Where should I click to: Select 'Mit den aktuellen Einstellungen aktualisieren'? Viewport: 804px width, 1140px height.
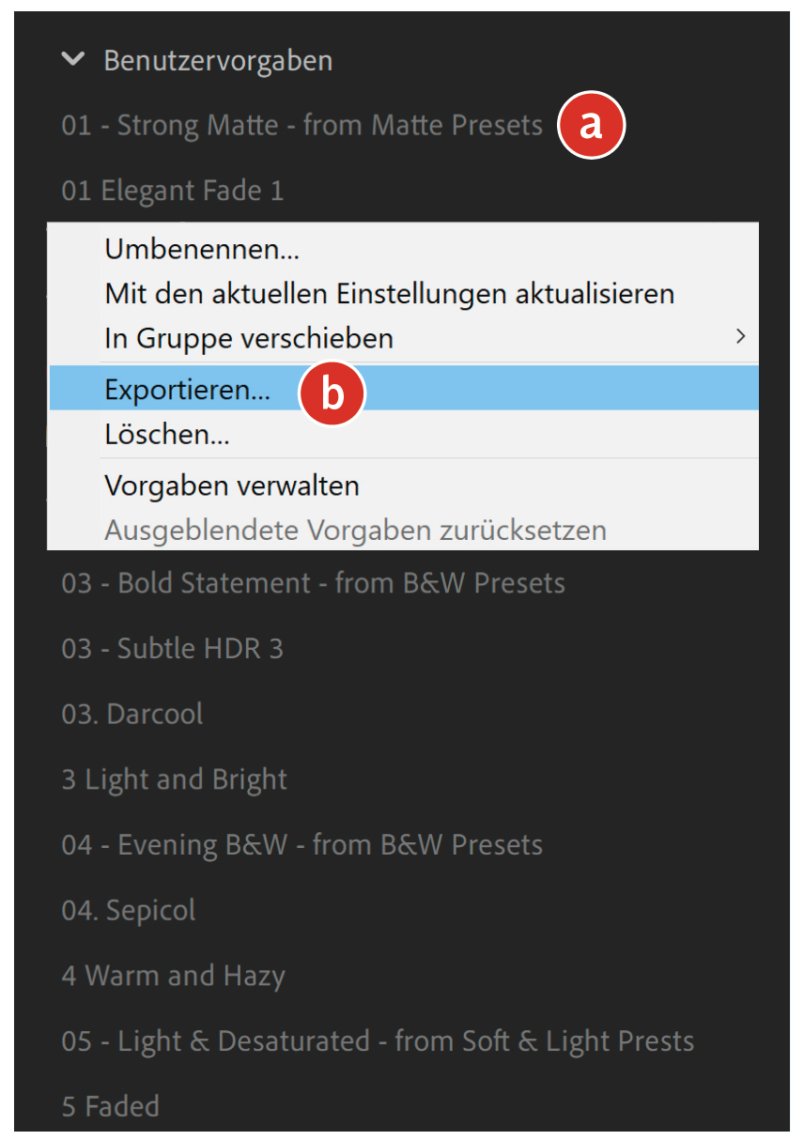pos(389,294)
